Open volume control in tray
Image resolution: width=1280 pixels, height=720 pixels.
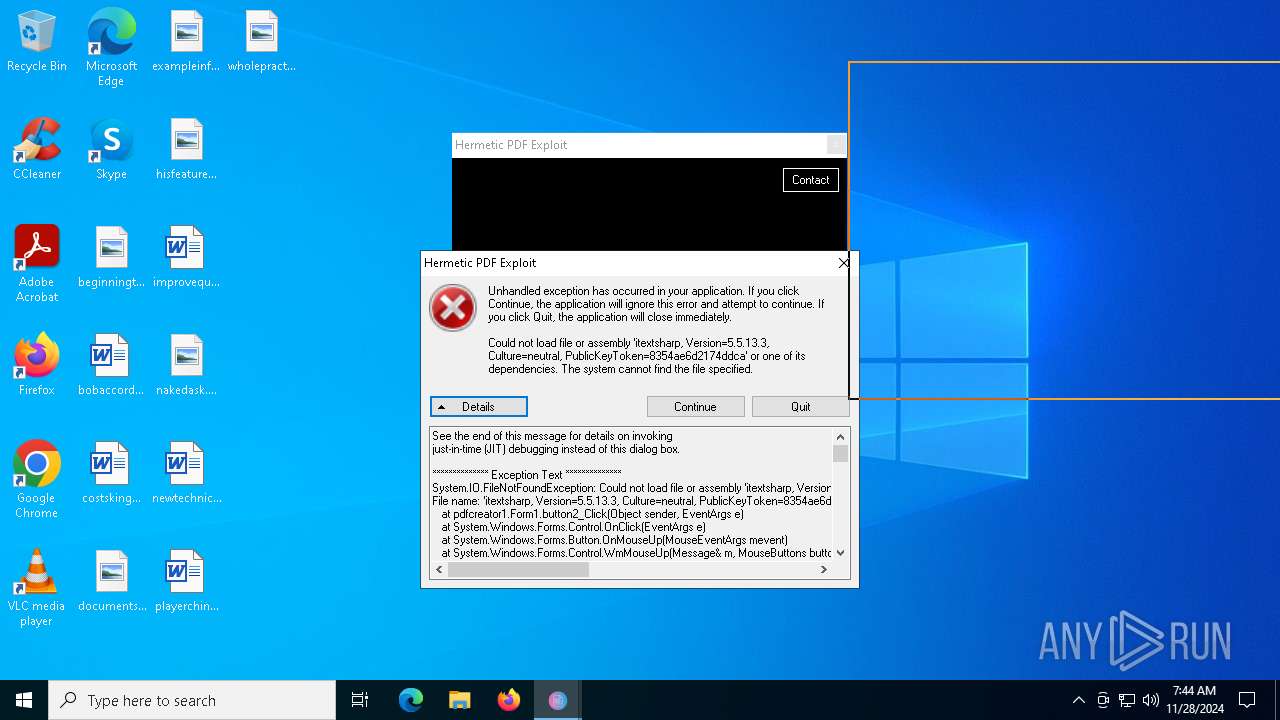pos(1151,700)
